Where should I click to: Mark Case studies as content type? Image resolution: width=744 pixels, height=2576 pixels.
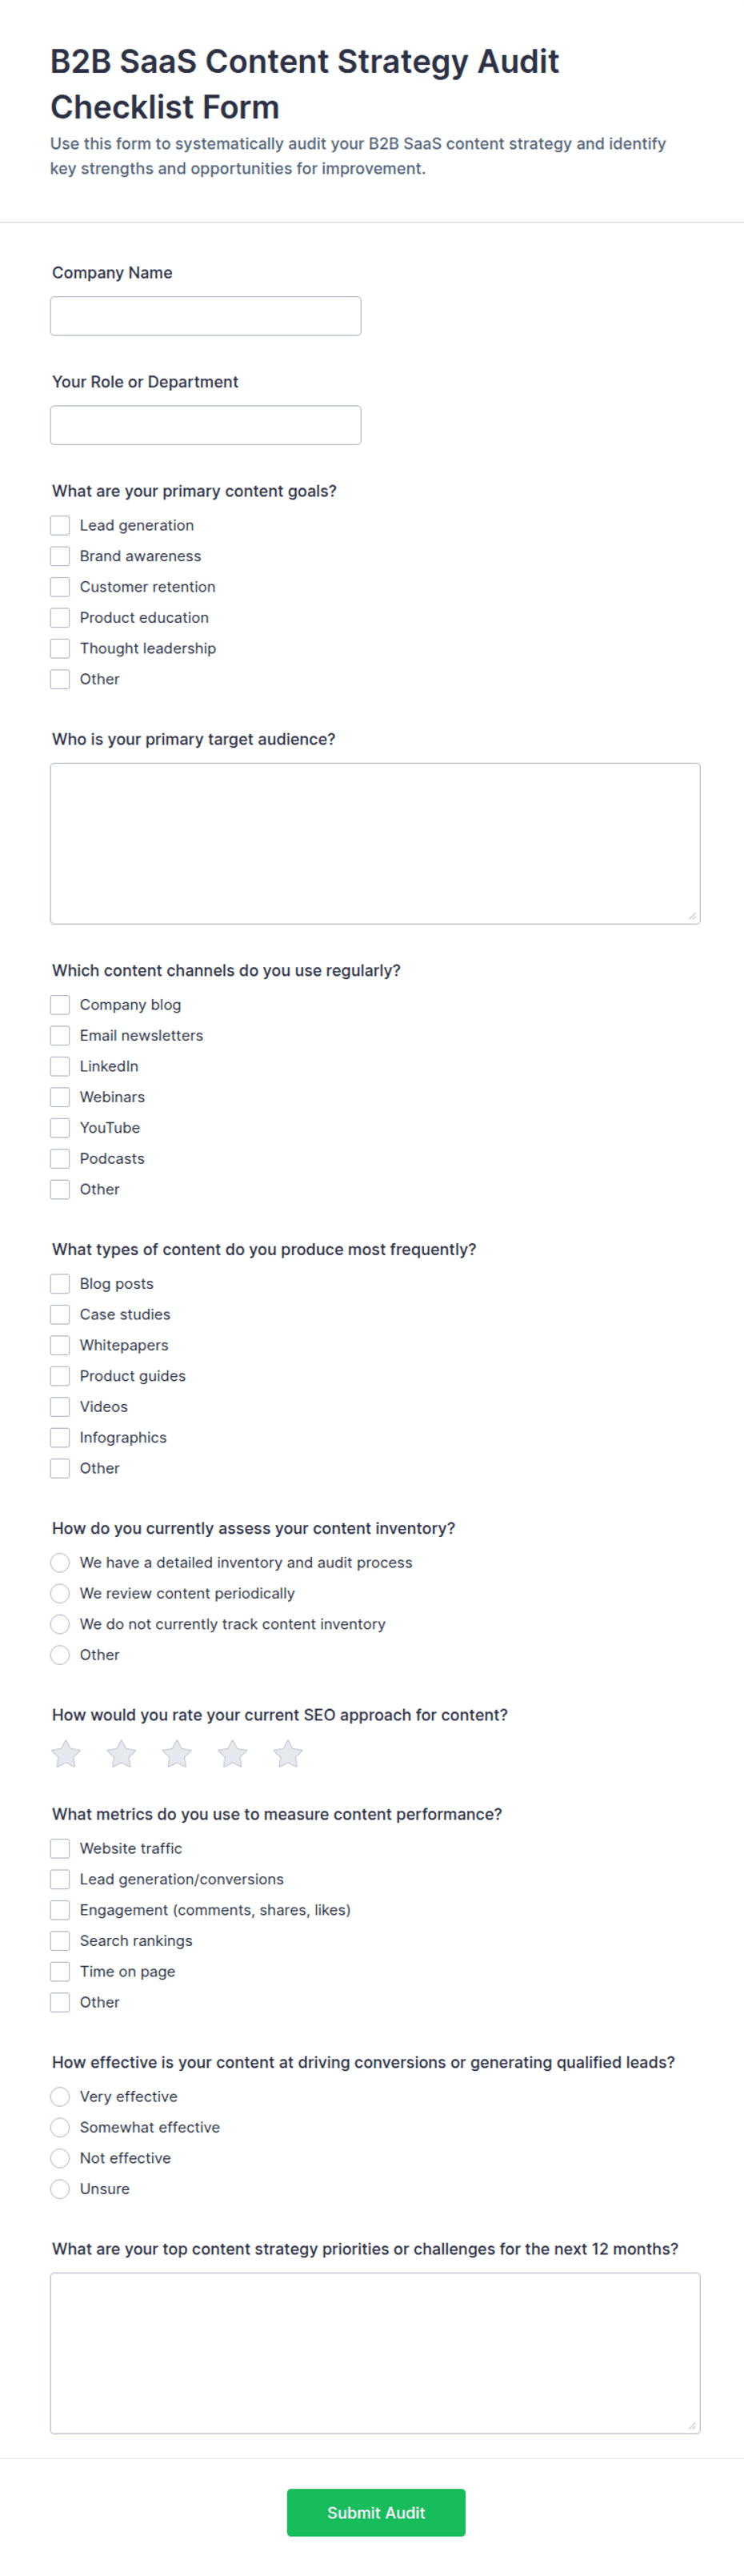60,1314
